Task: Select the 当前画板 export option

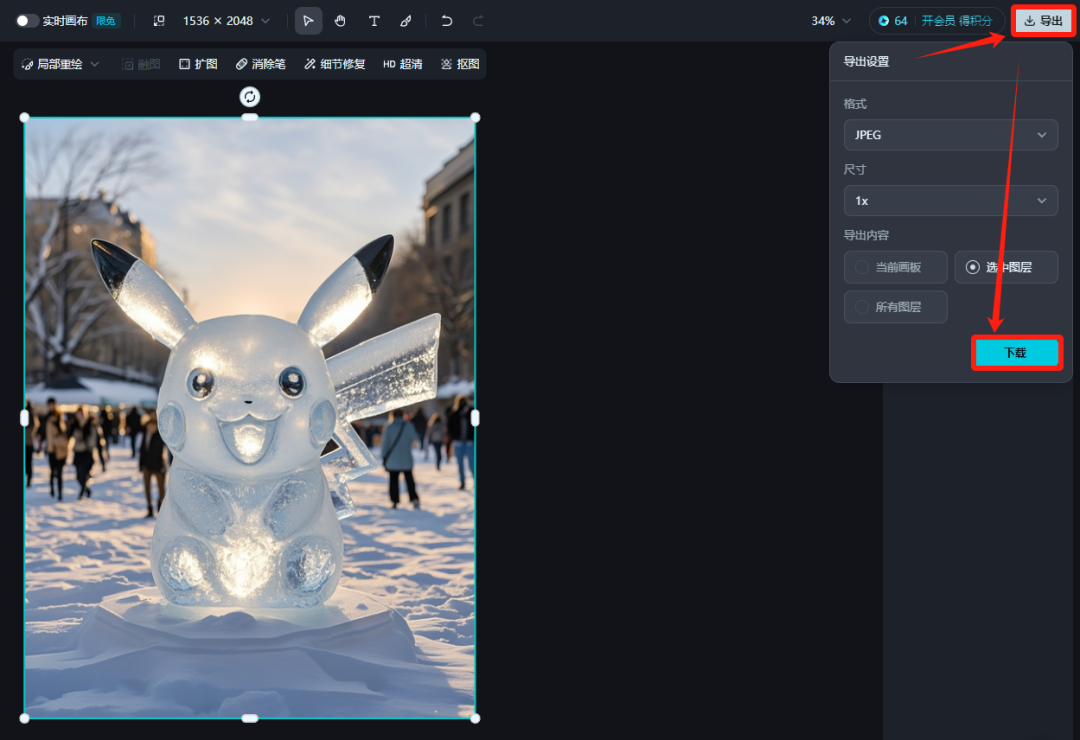Action: (x=895, y=267)
